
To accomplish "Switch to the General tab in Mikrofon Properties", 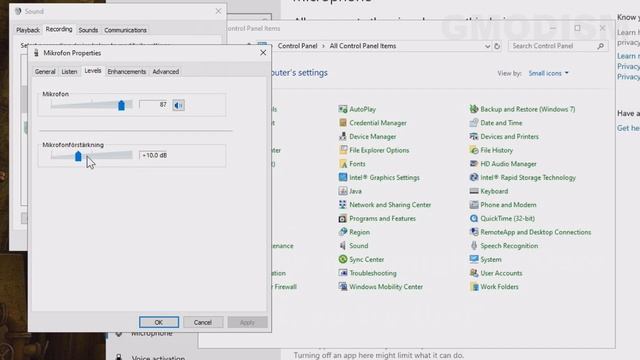I will [45, 71].
